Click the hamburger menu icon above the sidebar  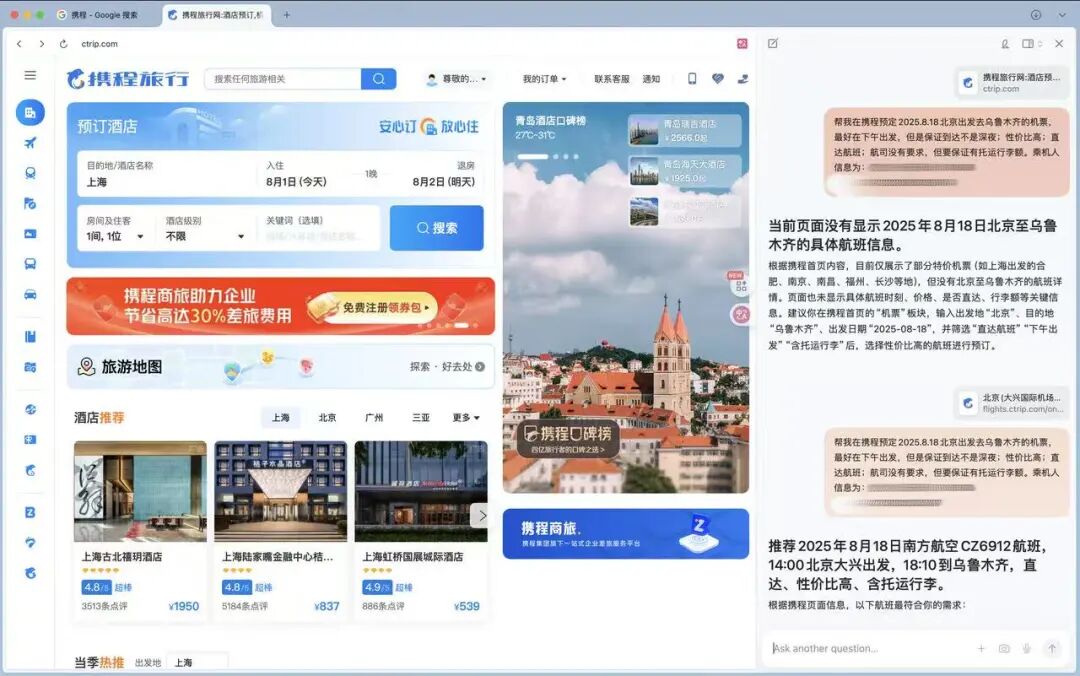pos(29,74)
